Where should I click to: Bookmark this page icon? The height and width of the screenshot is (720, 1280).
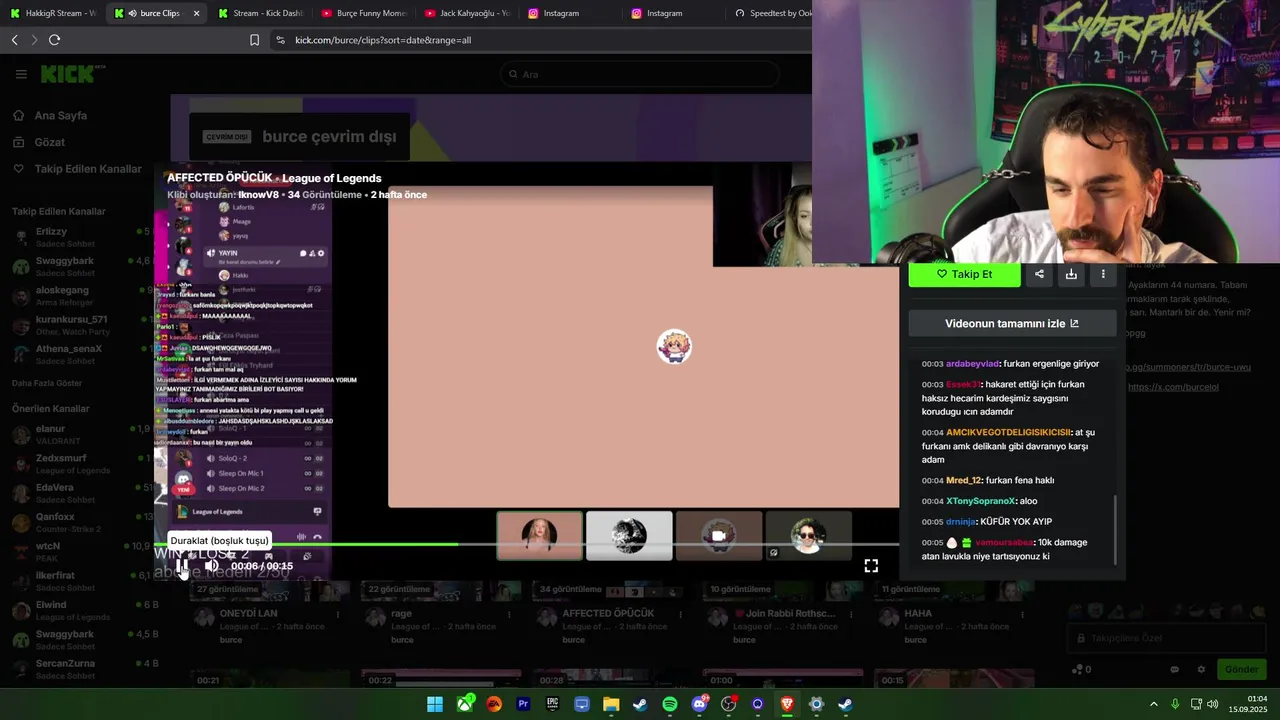tap(254, 40)
